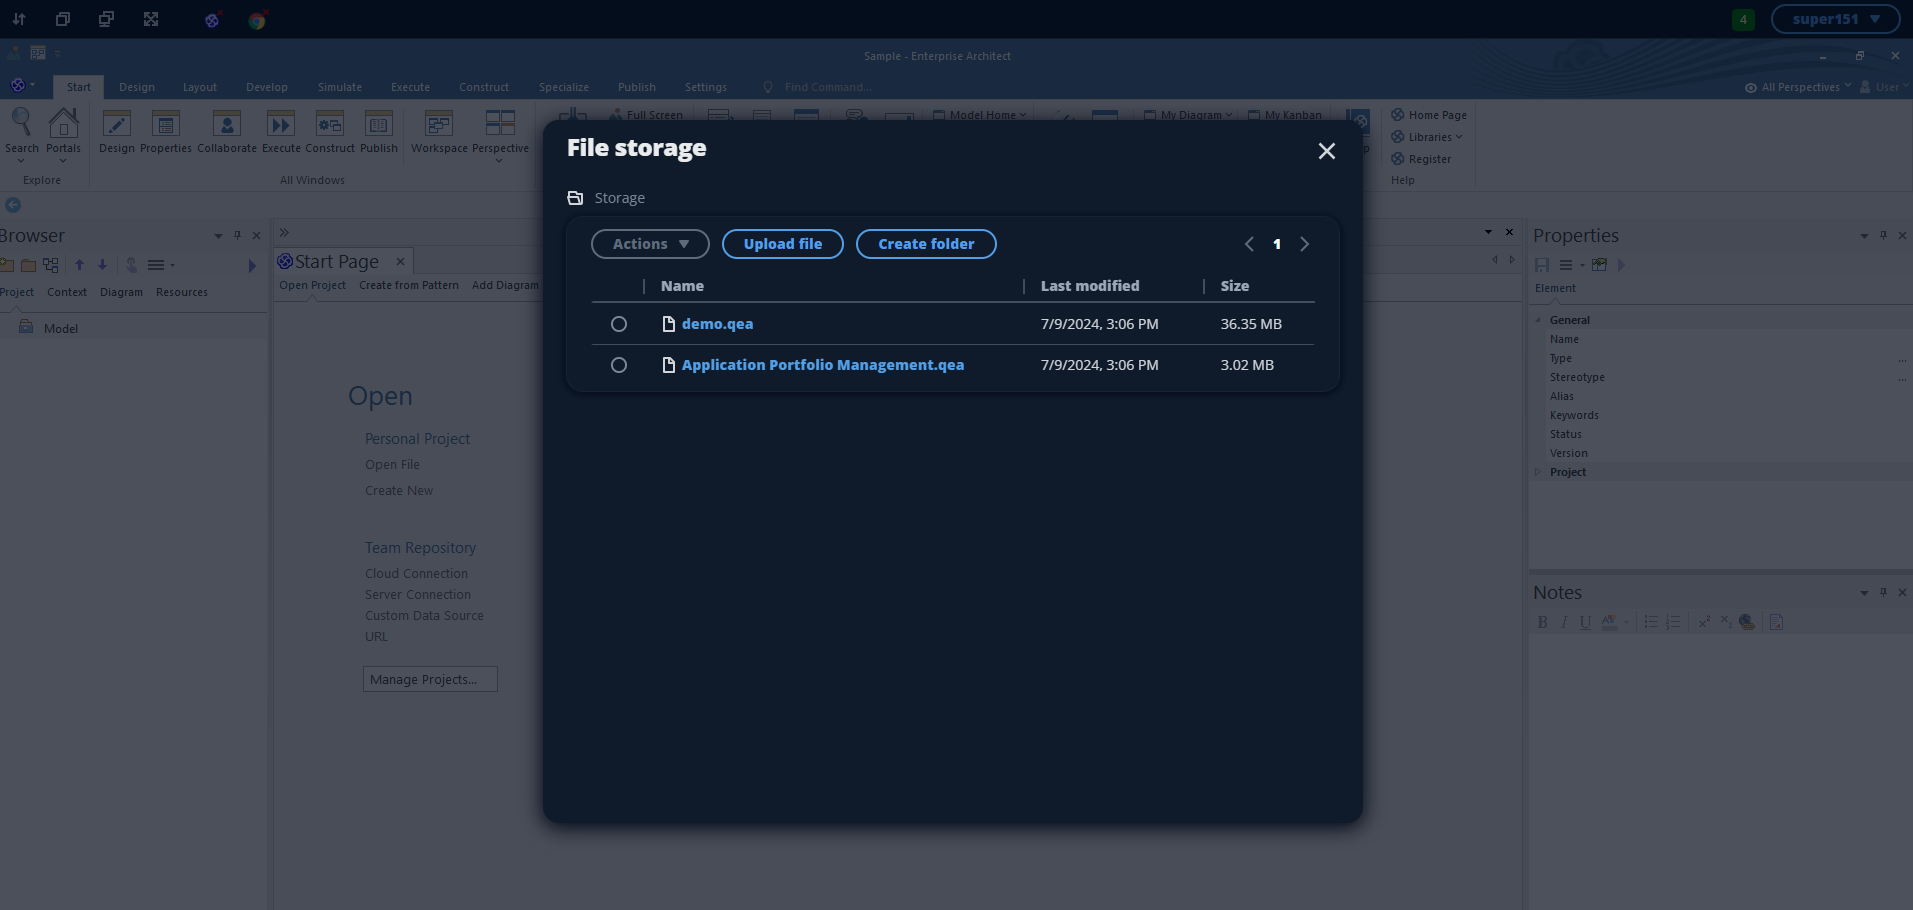The width and height of the screenshot is (1913, 910).
Task: Click the green notification badge 4
Action: (1743, 19)
